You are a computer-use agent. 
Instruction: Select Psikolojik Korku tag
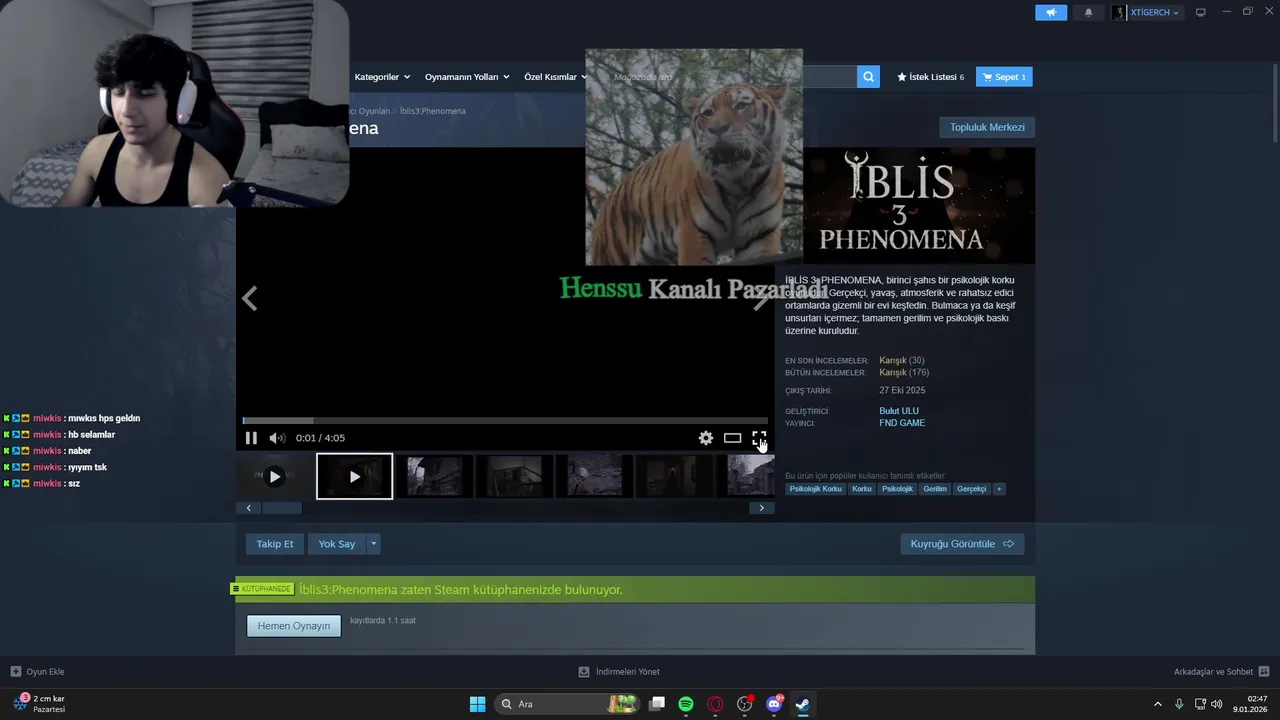[816, 489]
